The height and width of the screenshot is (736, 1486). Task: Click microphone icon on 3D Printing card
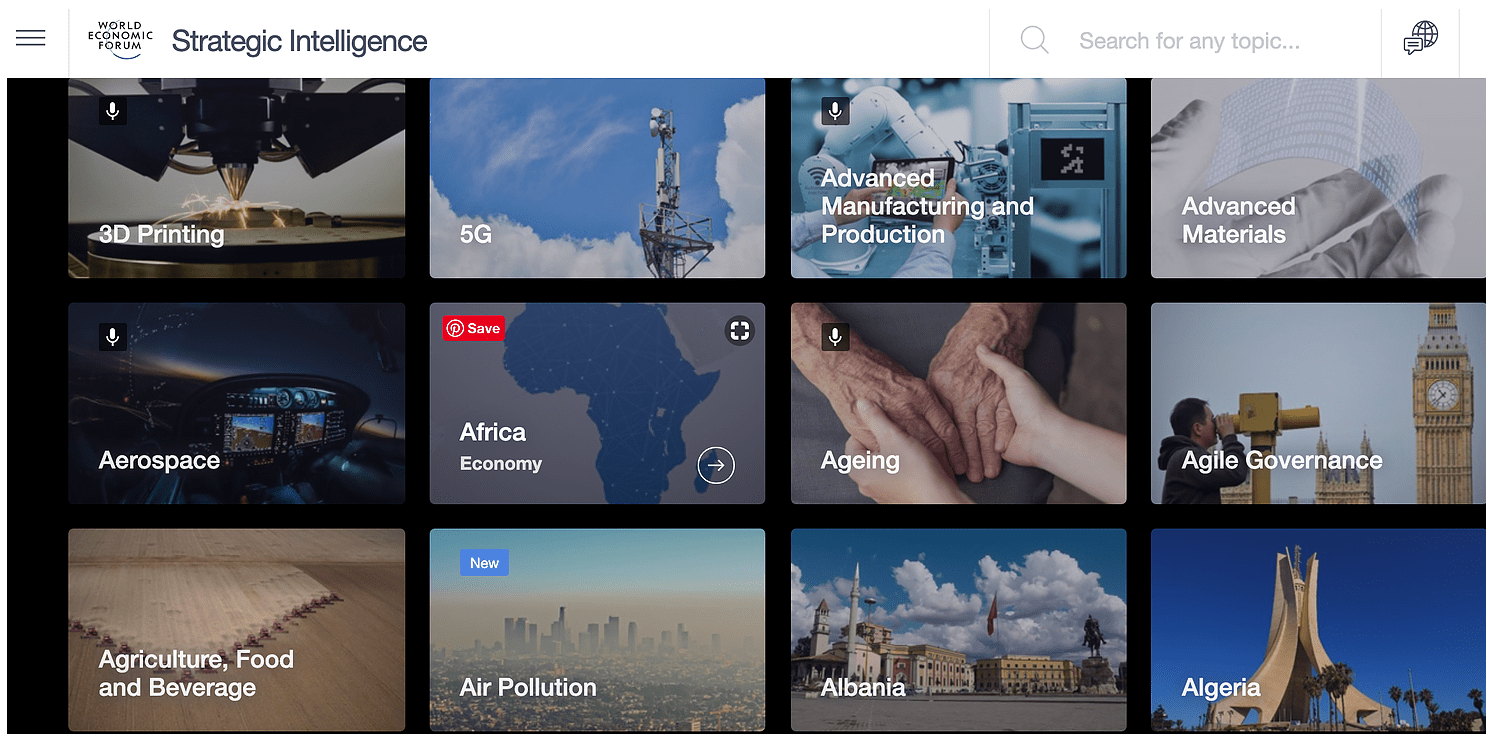tap(113, 110)
